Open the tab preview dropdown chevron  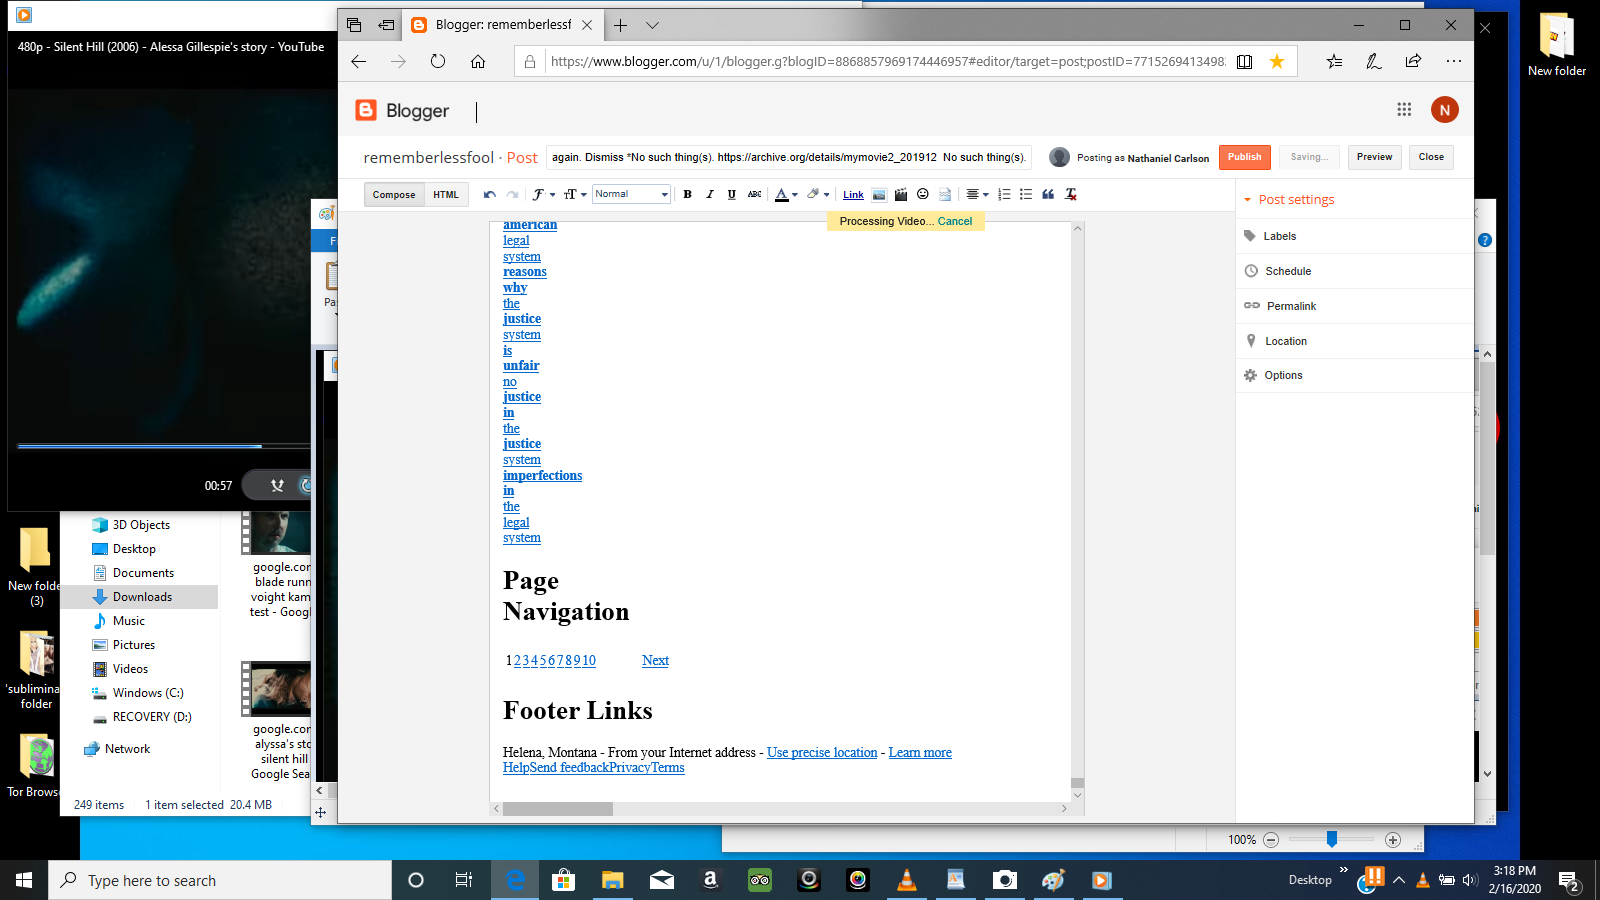[x=652, y=25]
